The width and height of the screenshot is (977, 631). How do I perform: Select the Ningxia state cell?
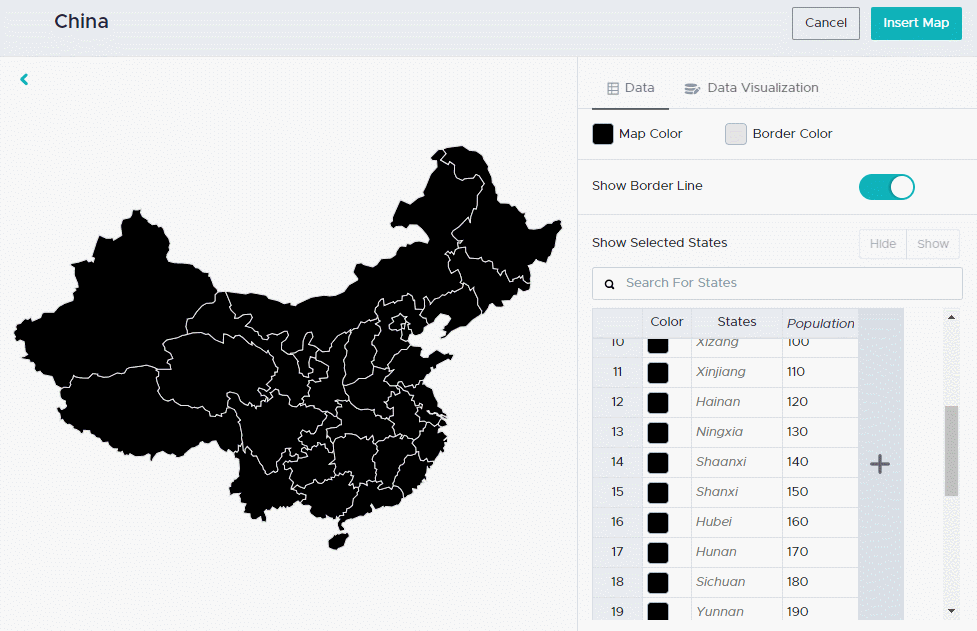click(x=736, y=432)
